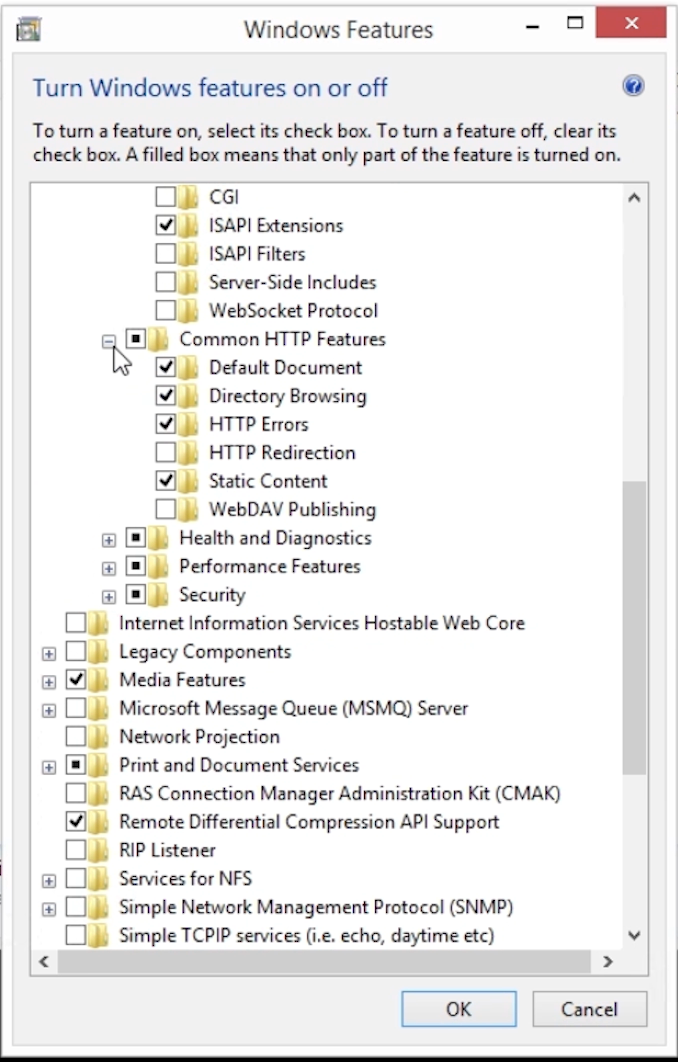
Task: Expand the Legacy Components node
Action: pos(49,654)
